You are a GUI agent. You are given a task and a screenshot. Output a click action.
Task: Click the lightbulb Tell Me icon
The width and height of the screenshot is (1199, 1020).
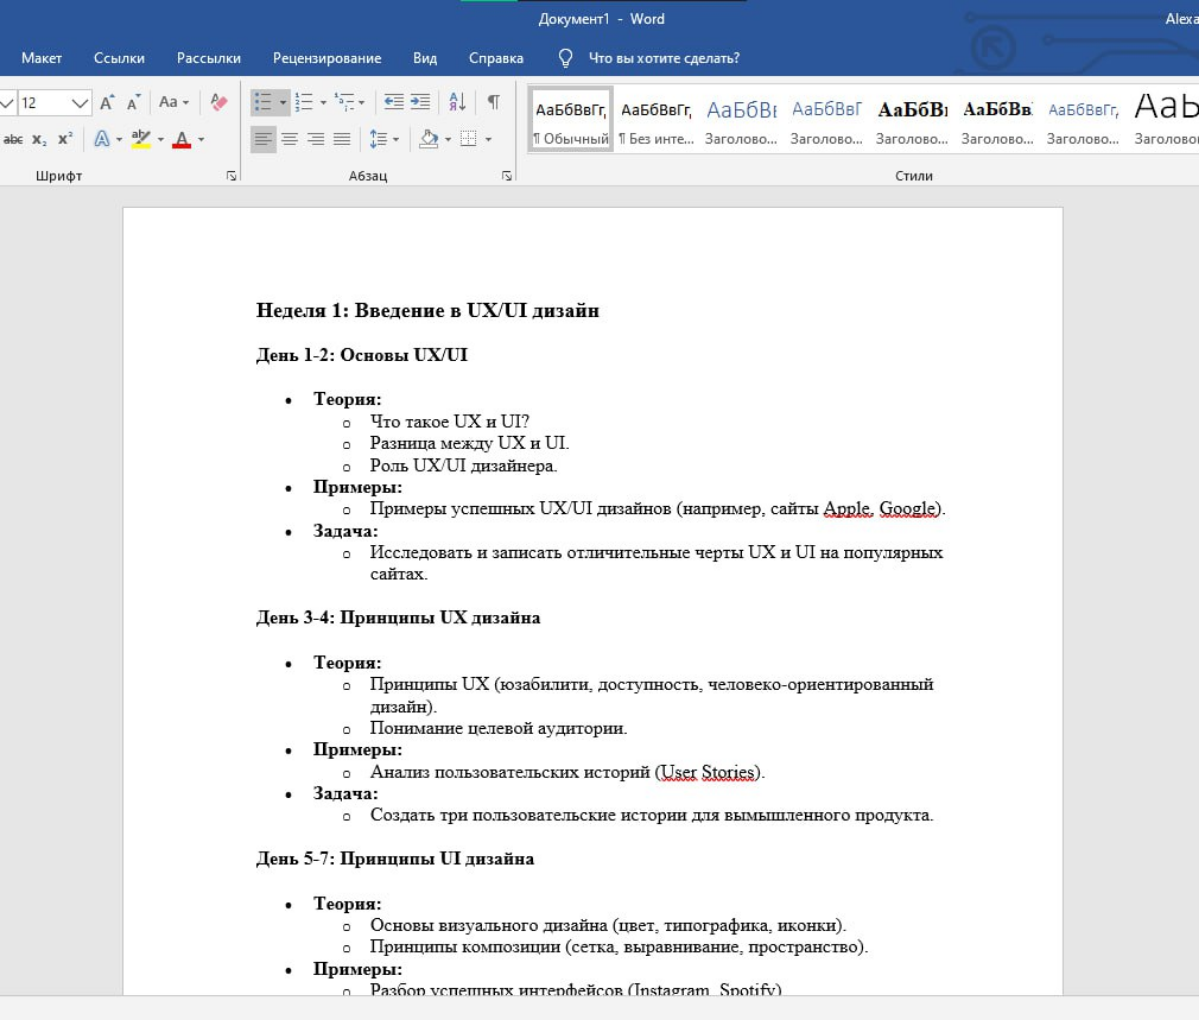[565, 58]
